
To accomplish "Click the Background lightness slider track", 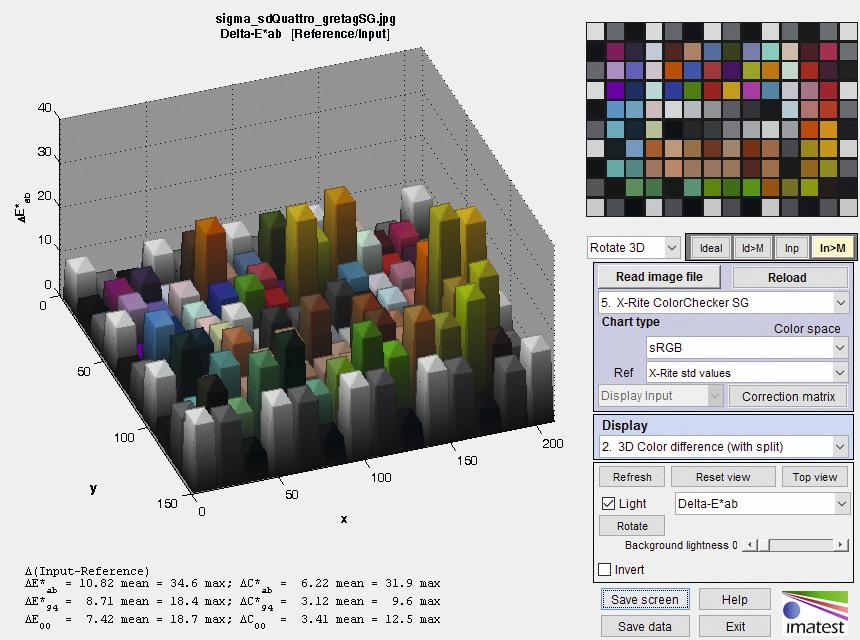I will 796,545.
